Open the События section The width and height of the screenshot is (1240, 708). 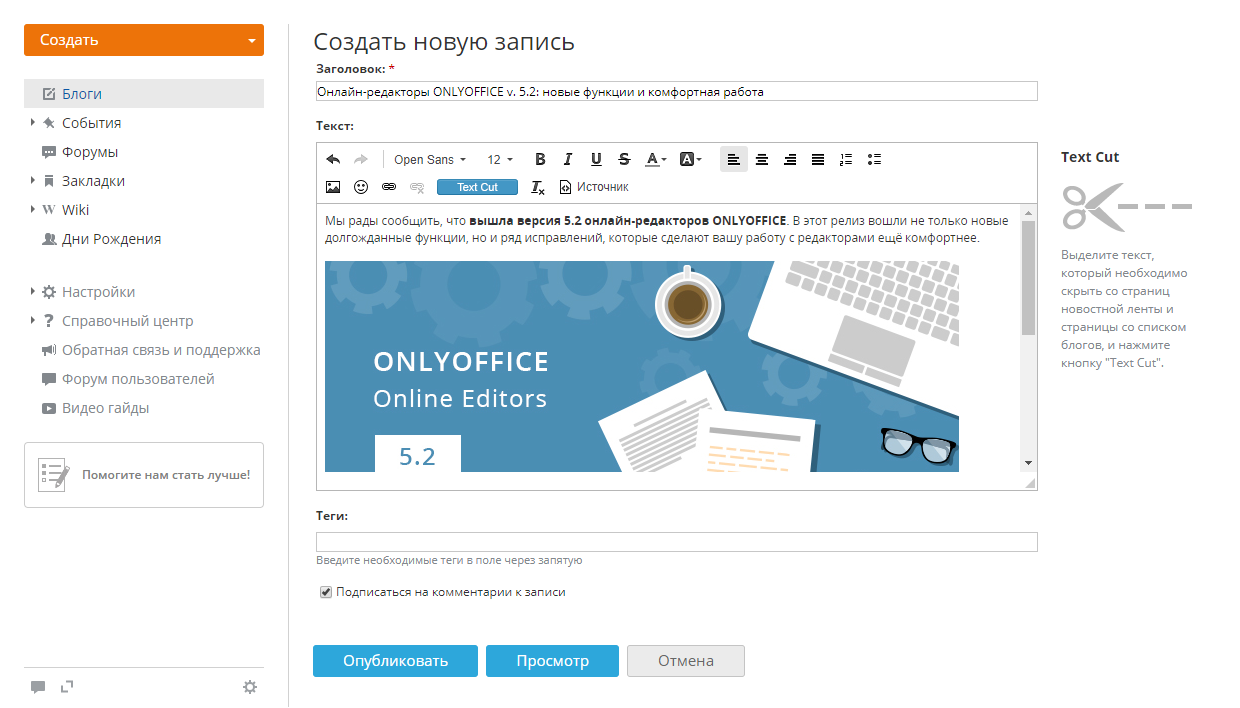pos(91,123)
